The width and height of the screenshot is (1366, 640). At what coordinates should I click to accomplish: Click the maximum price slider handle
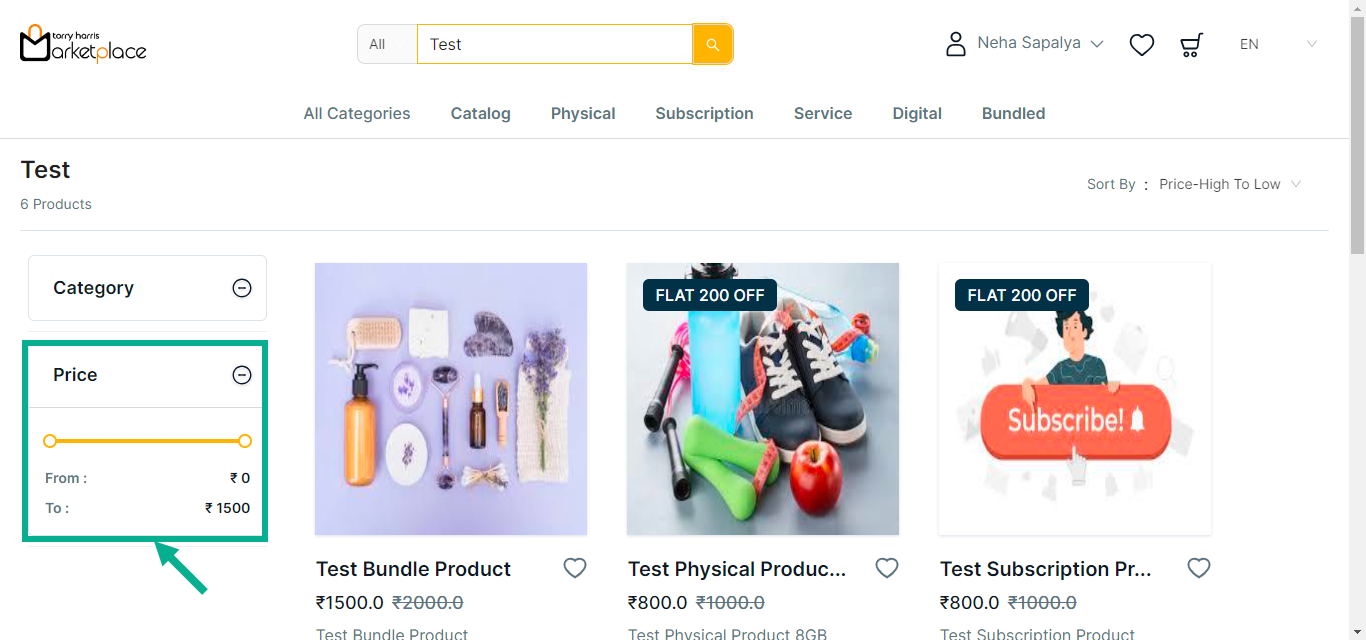[245, 441]
